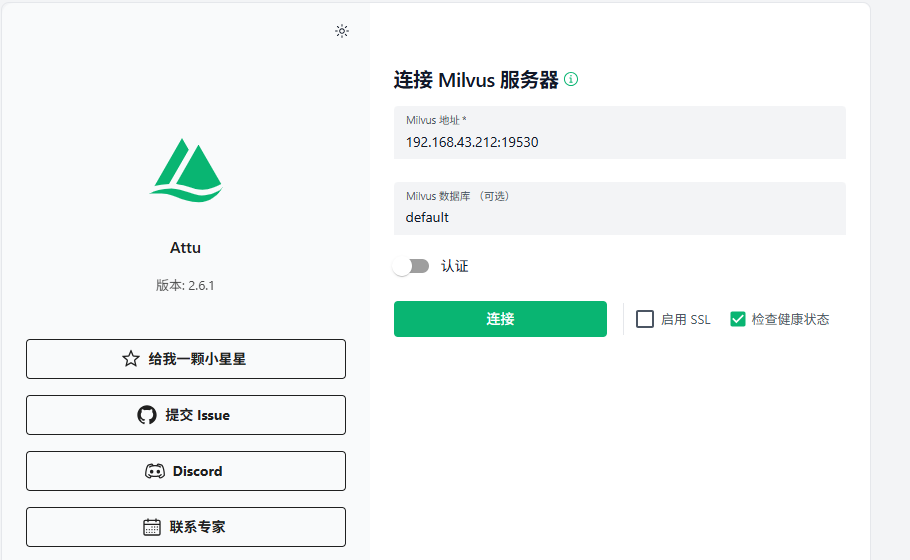Viewport: 910px width, 560px height.
Task: Uncheck the 检查健康状态 checkbox
Action: click(738, 319)
